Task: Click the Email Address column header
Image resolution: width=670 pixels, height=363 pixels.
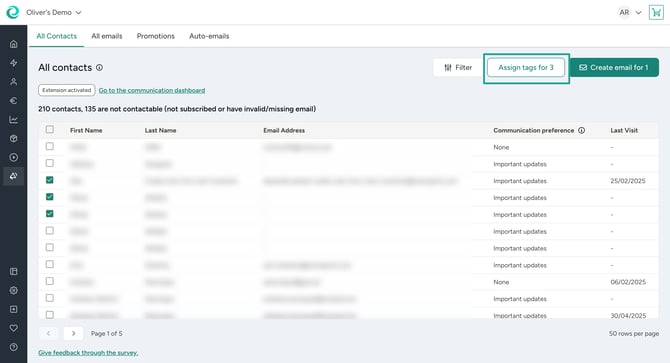Action: [284, 130]
